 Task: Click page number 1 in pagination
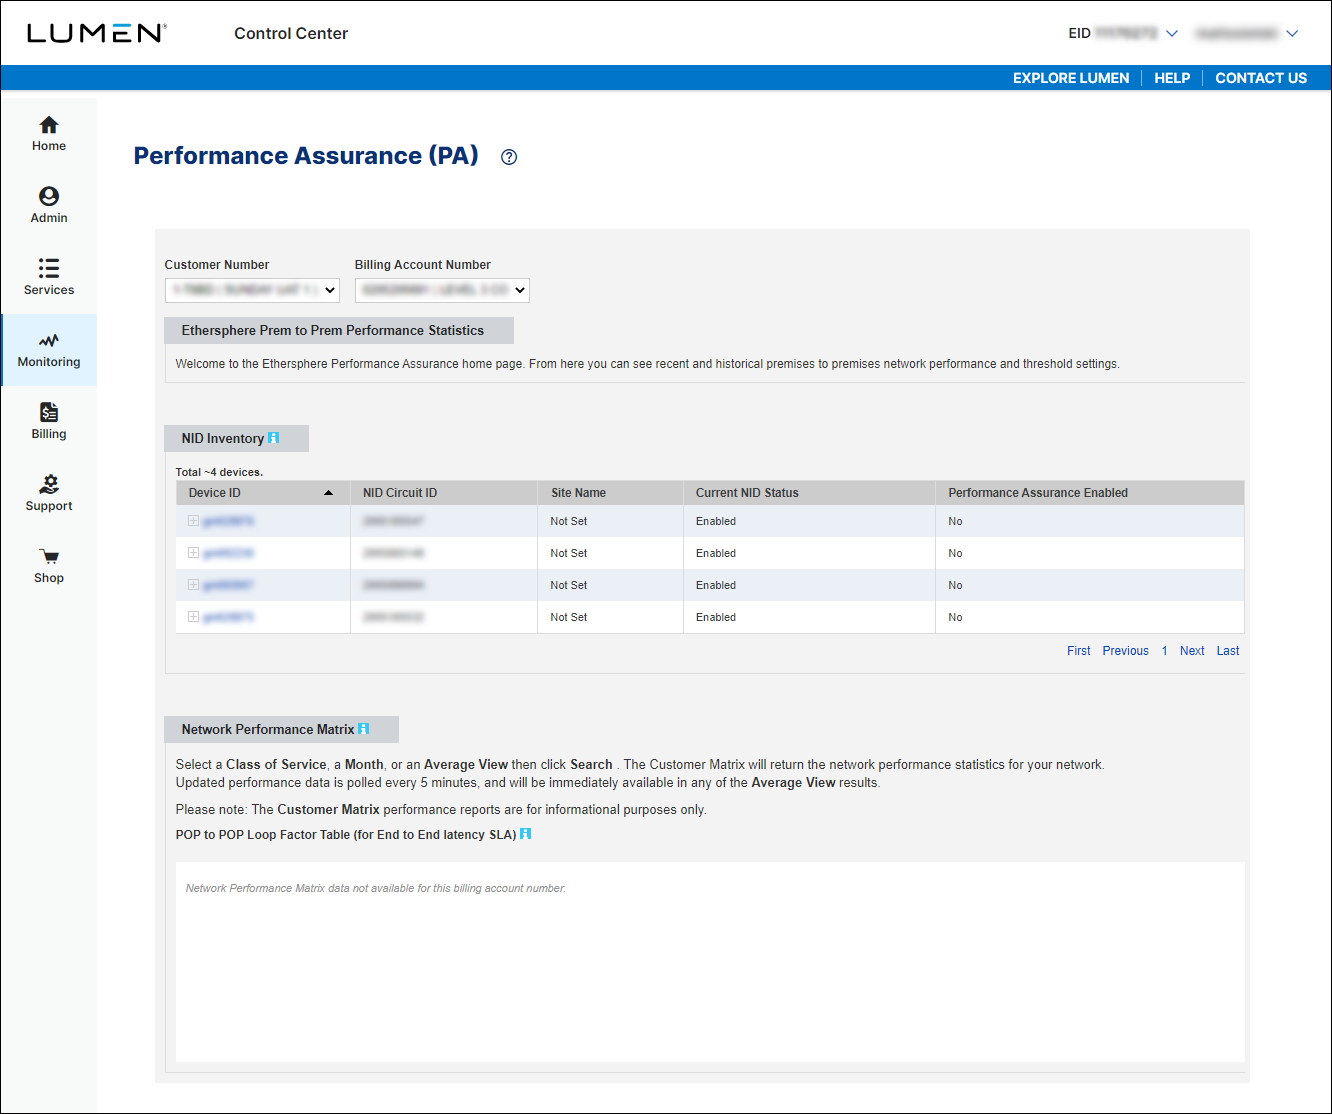(x=1164, y=651)
